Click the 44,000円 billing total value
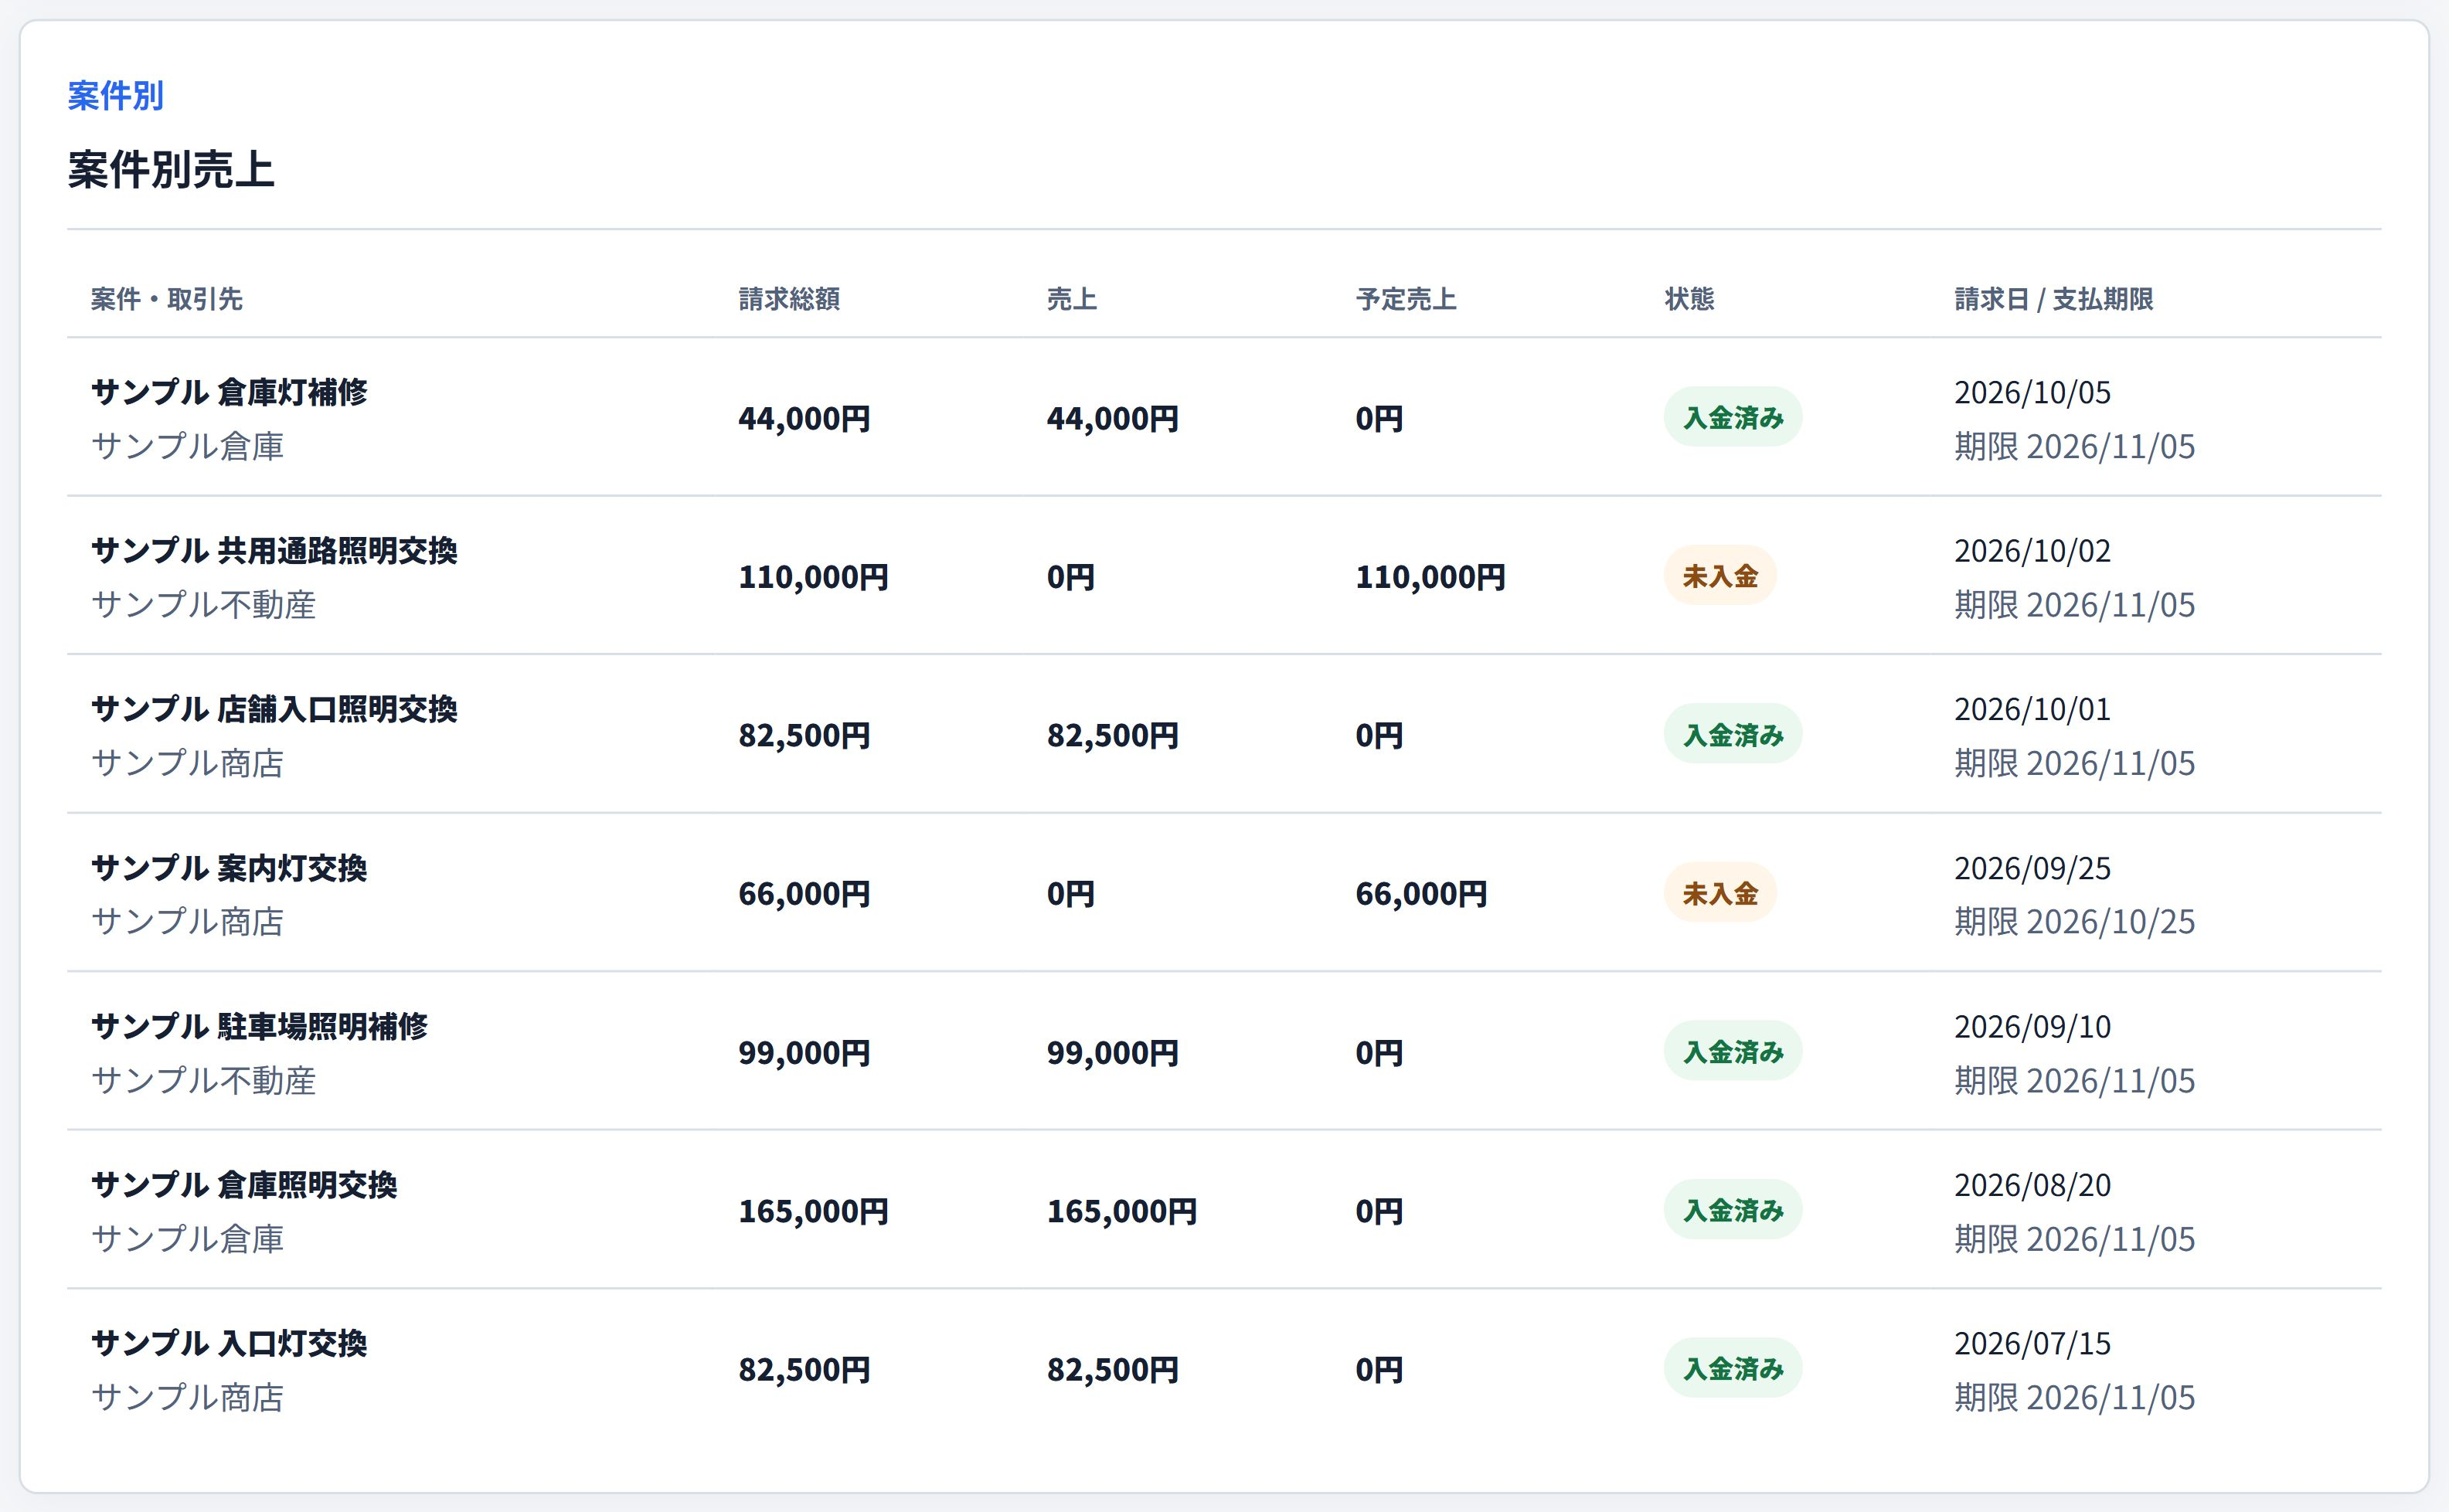2449x1512 pixels. (x=804, y=418)
